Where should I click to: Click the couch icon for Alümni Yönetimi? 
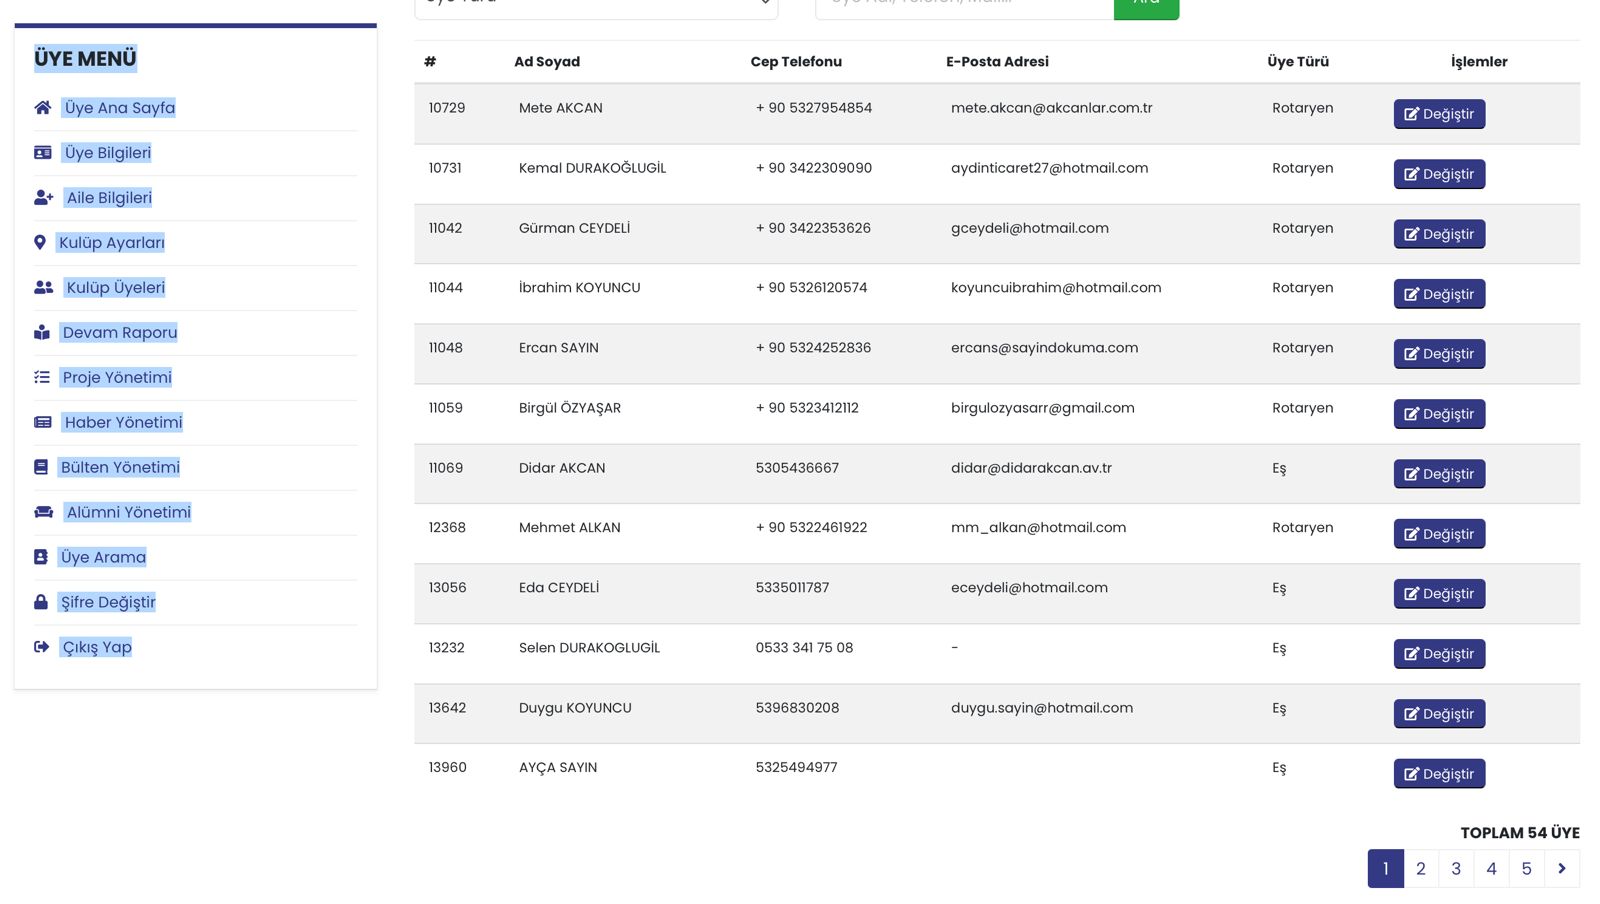(43, 512)
